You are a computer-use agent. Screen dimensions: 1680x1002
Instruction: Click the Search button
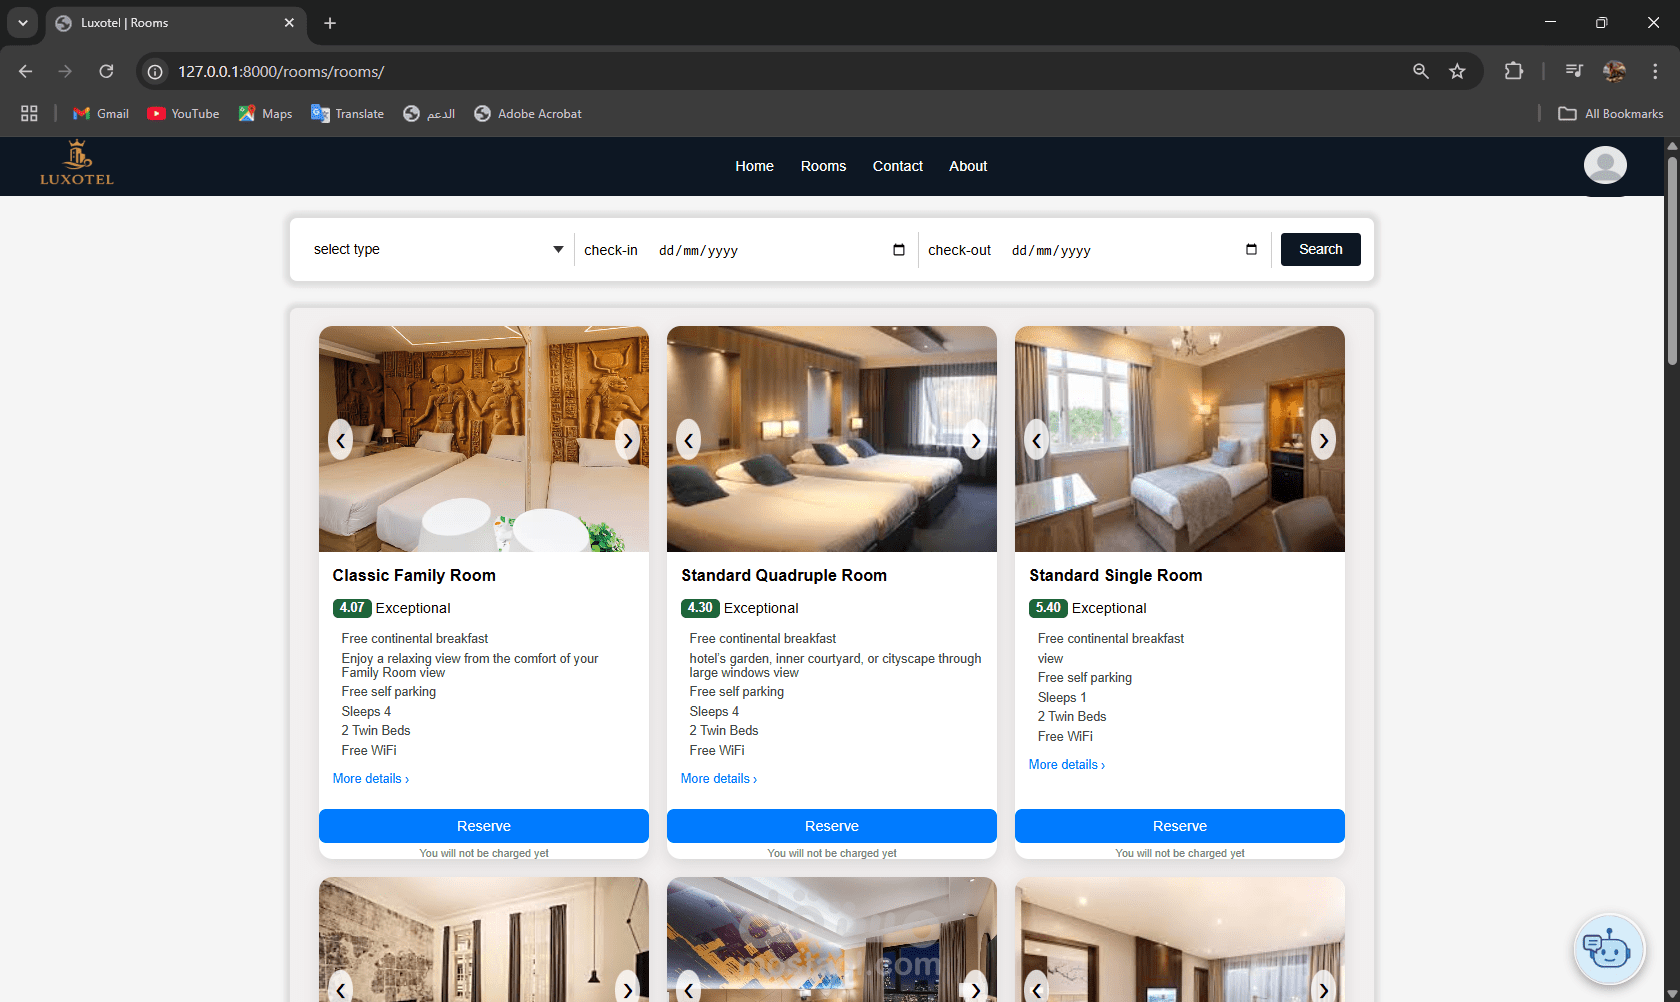pos(1320,250)
